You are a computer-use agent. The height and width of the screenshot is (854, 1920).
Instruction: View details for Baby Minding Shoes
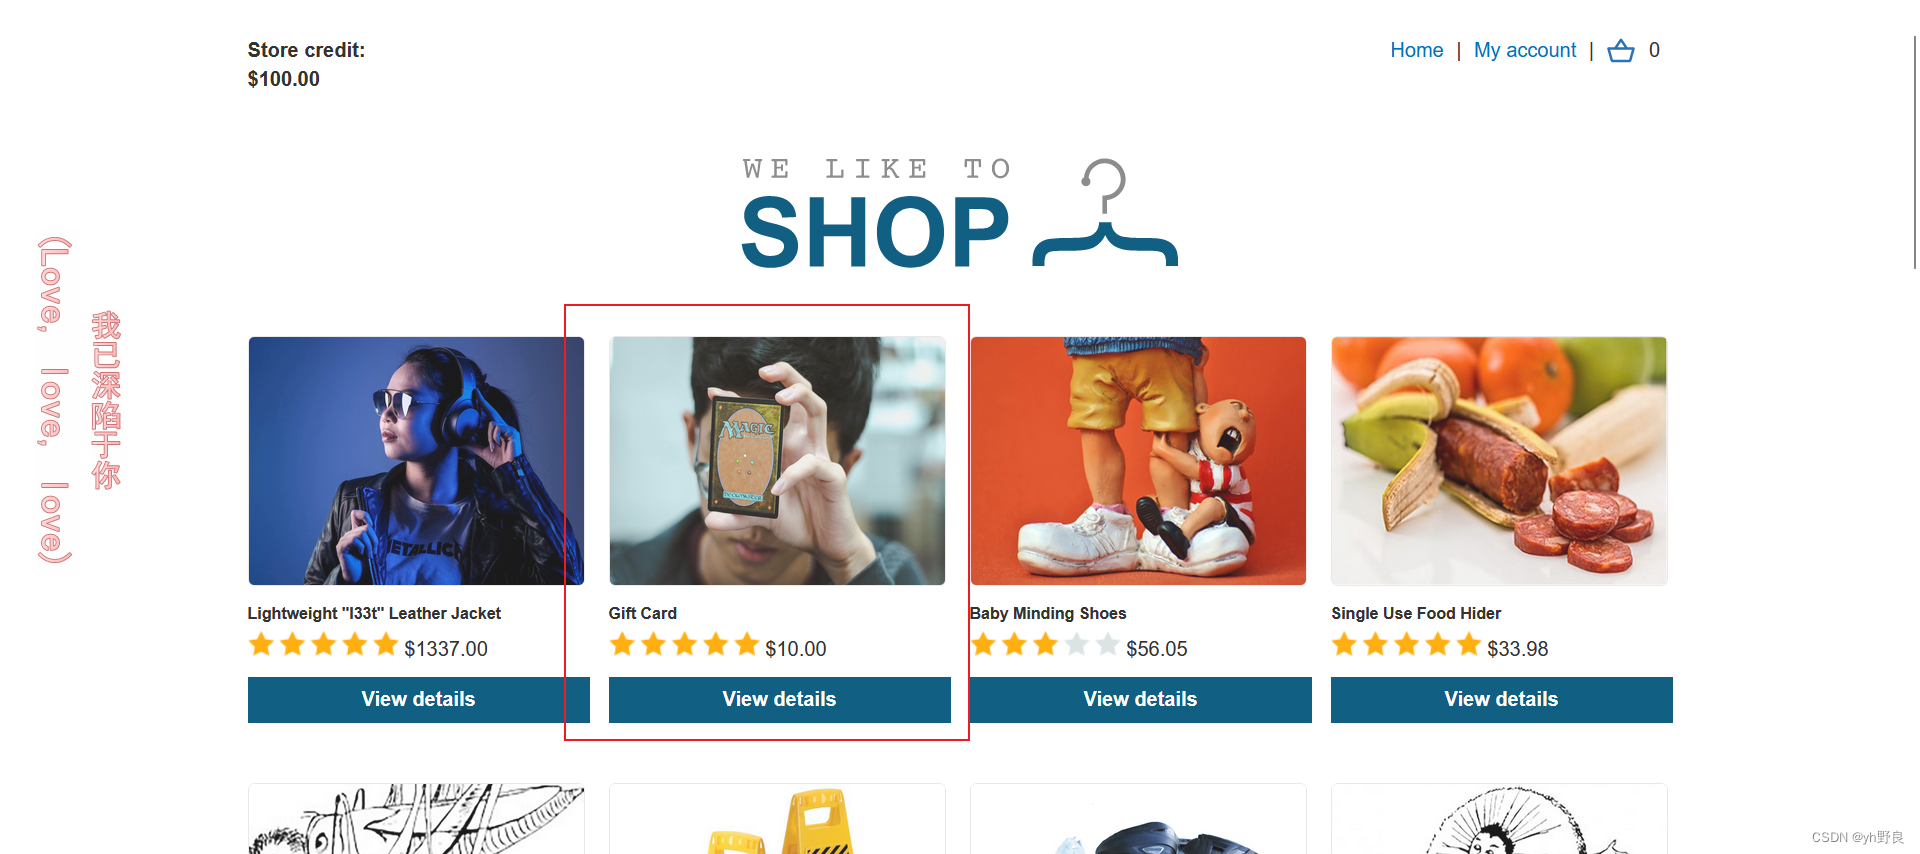click(1140, 699)
